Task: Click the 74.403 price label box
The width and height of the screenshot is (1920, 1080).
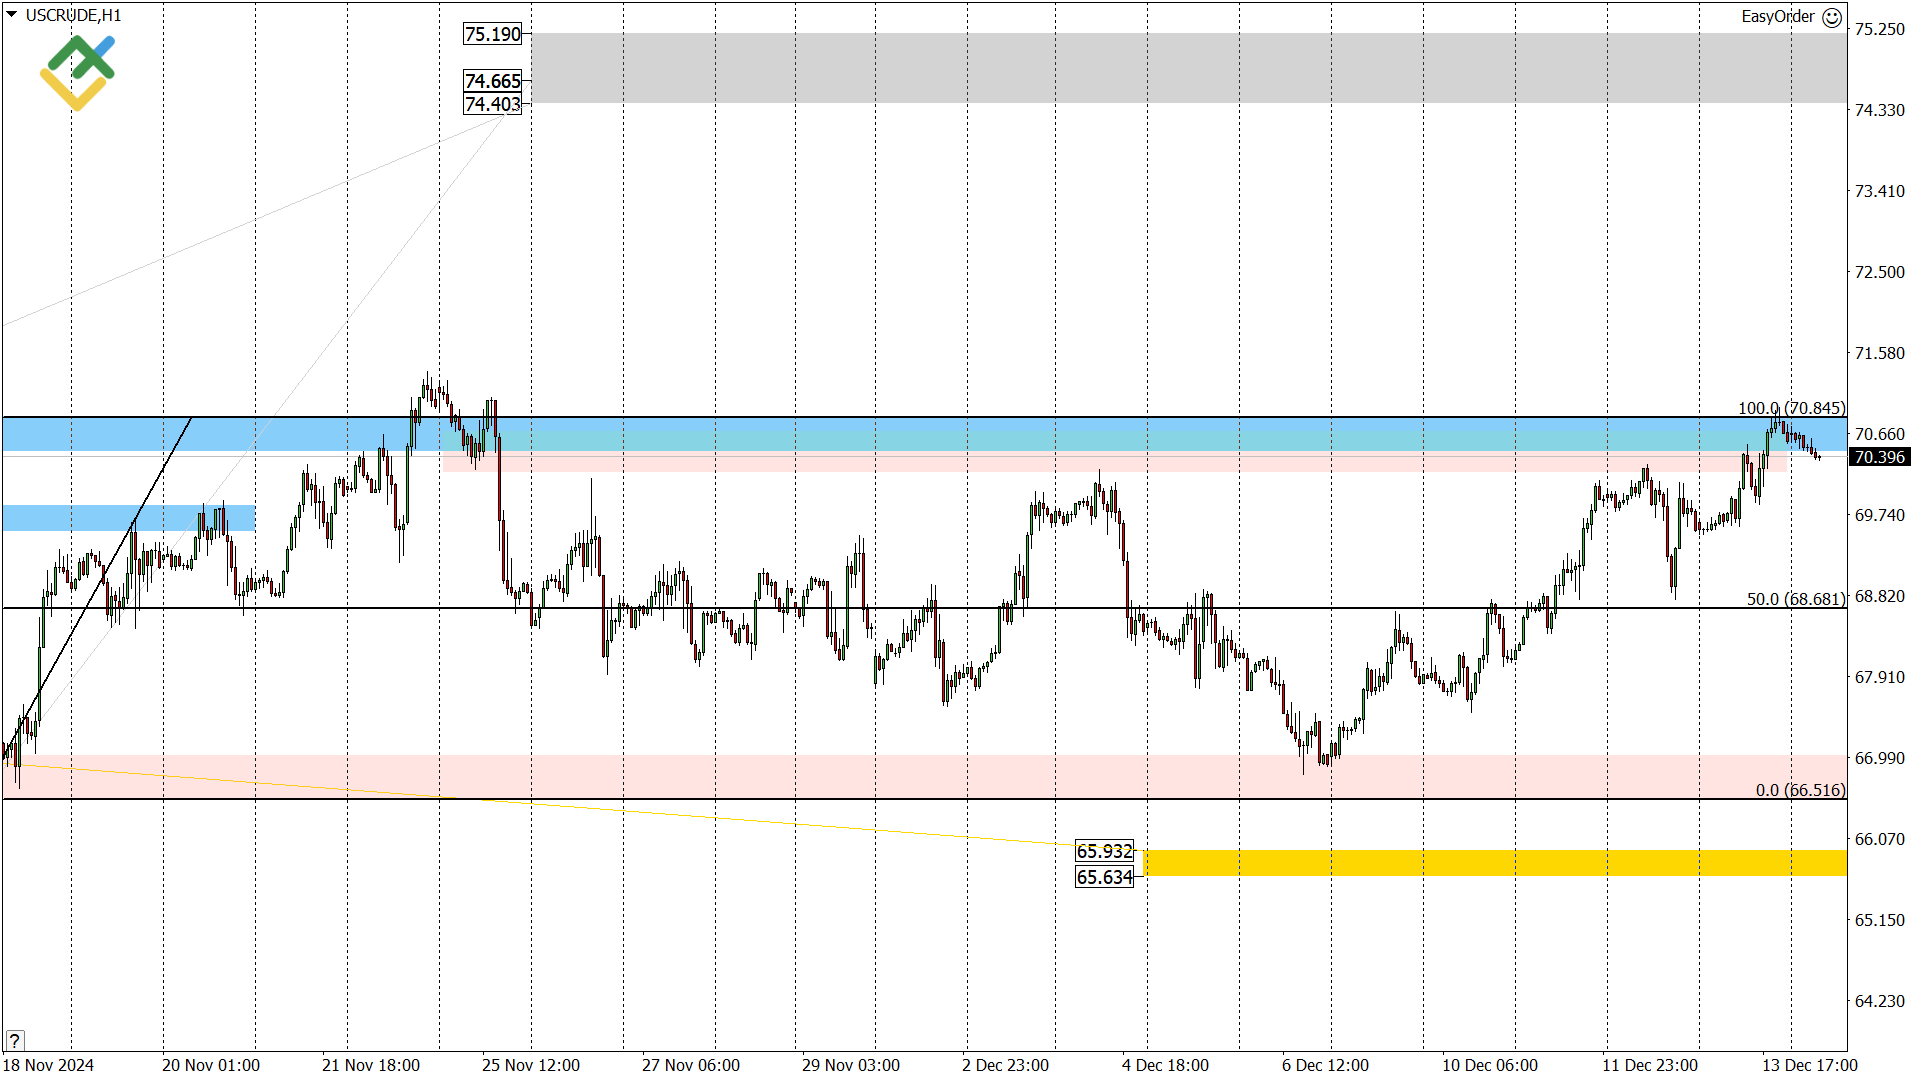Action: tap(493, 104)
